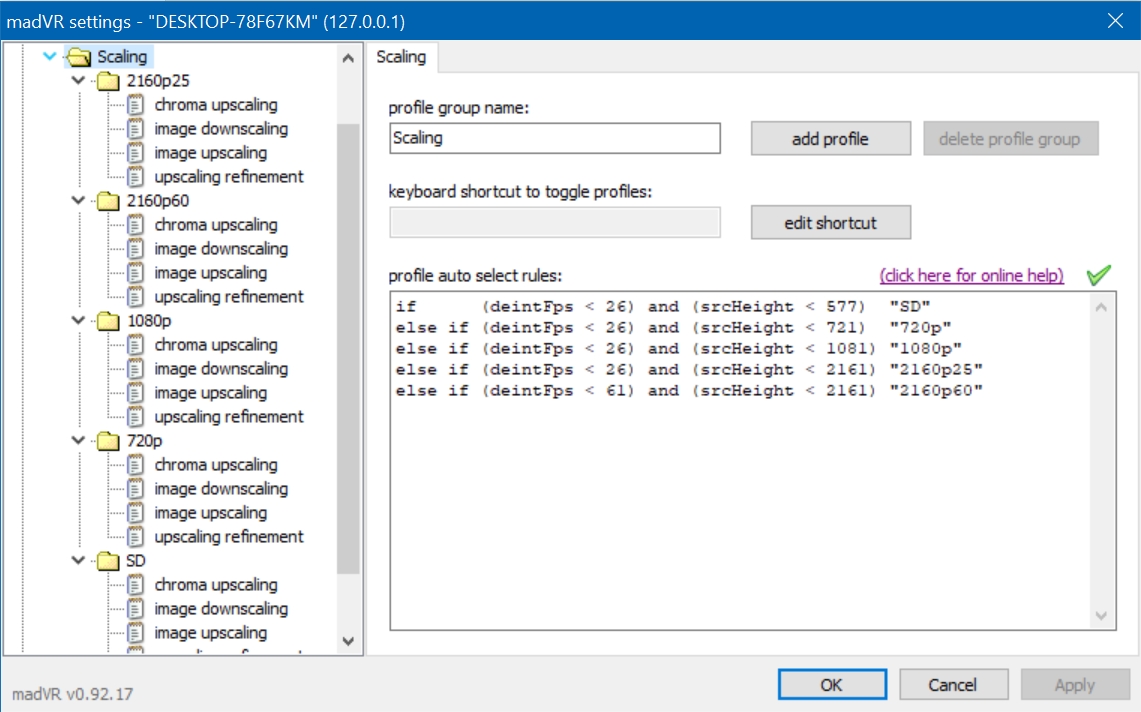Click the rules box scrollbar down arrow
The width and height of the screenshot is (1141, 712).
point(1101,616)
